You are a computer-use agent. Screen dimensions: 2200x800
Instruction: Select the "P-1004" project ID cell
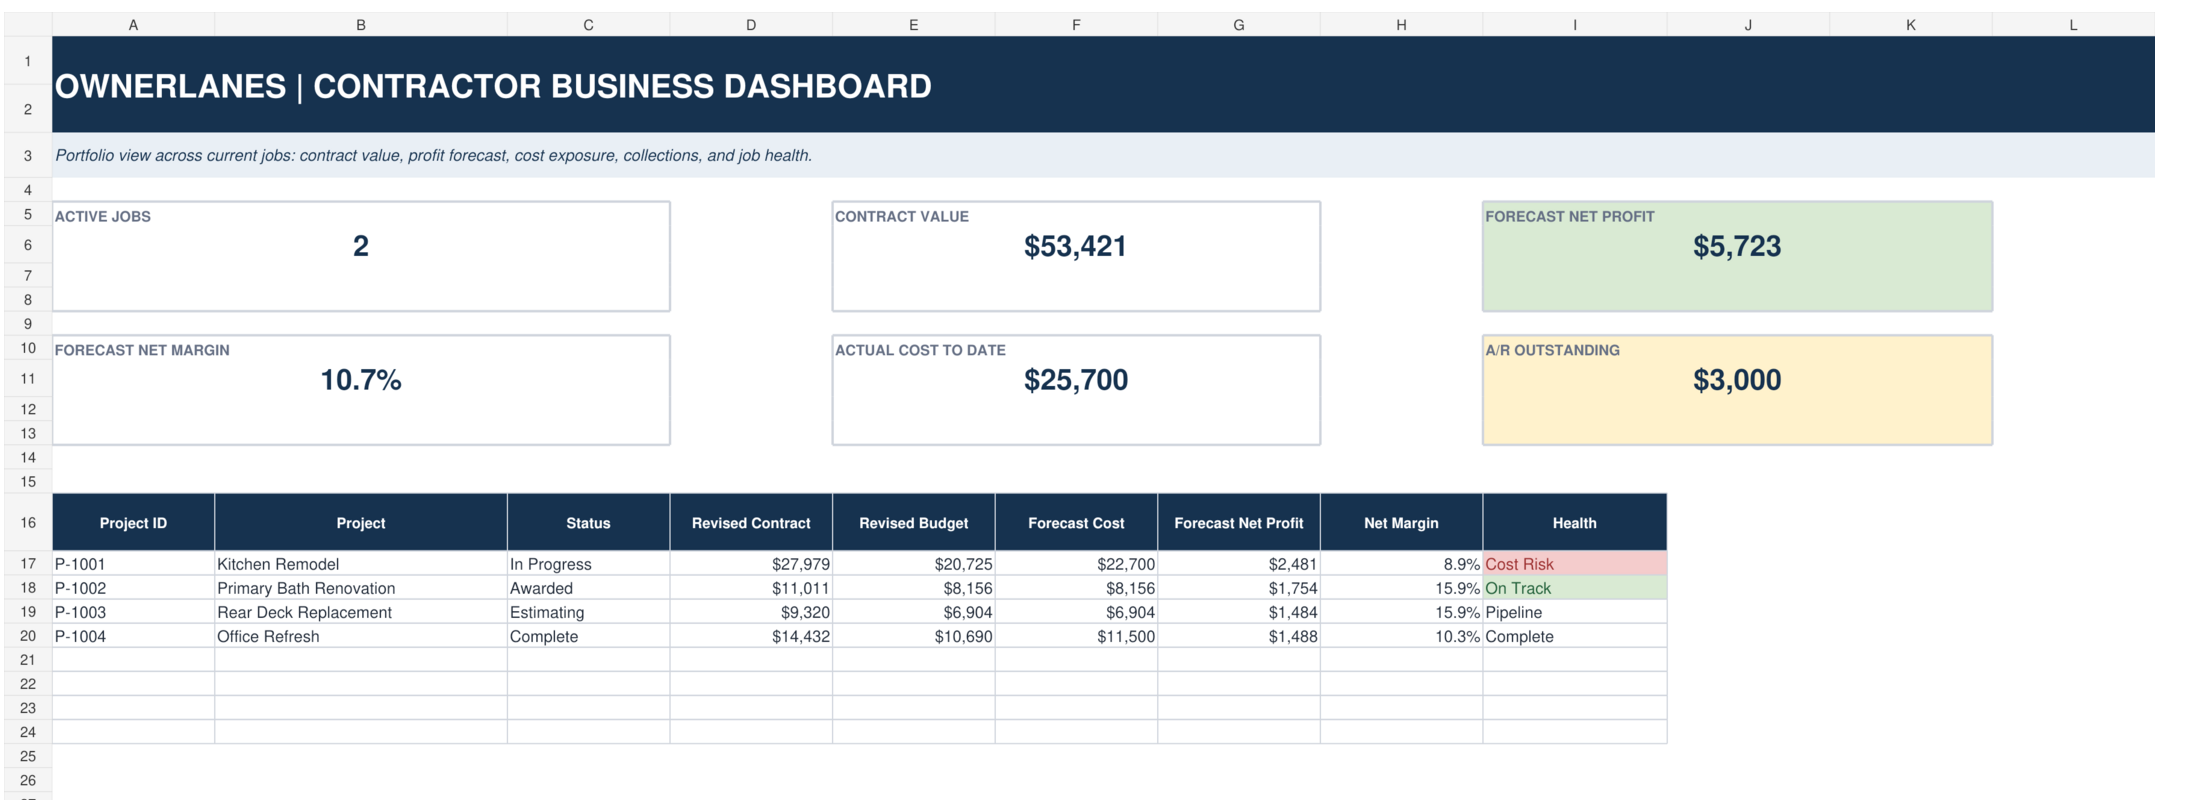click(x=133, y=636)
